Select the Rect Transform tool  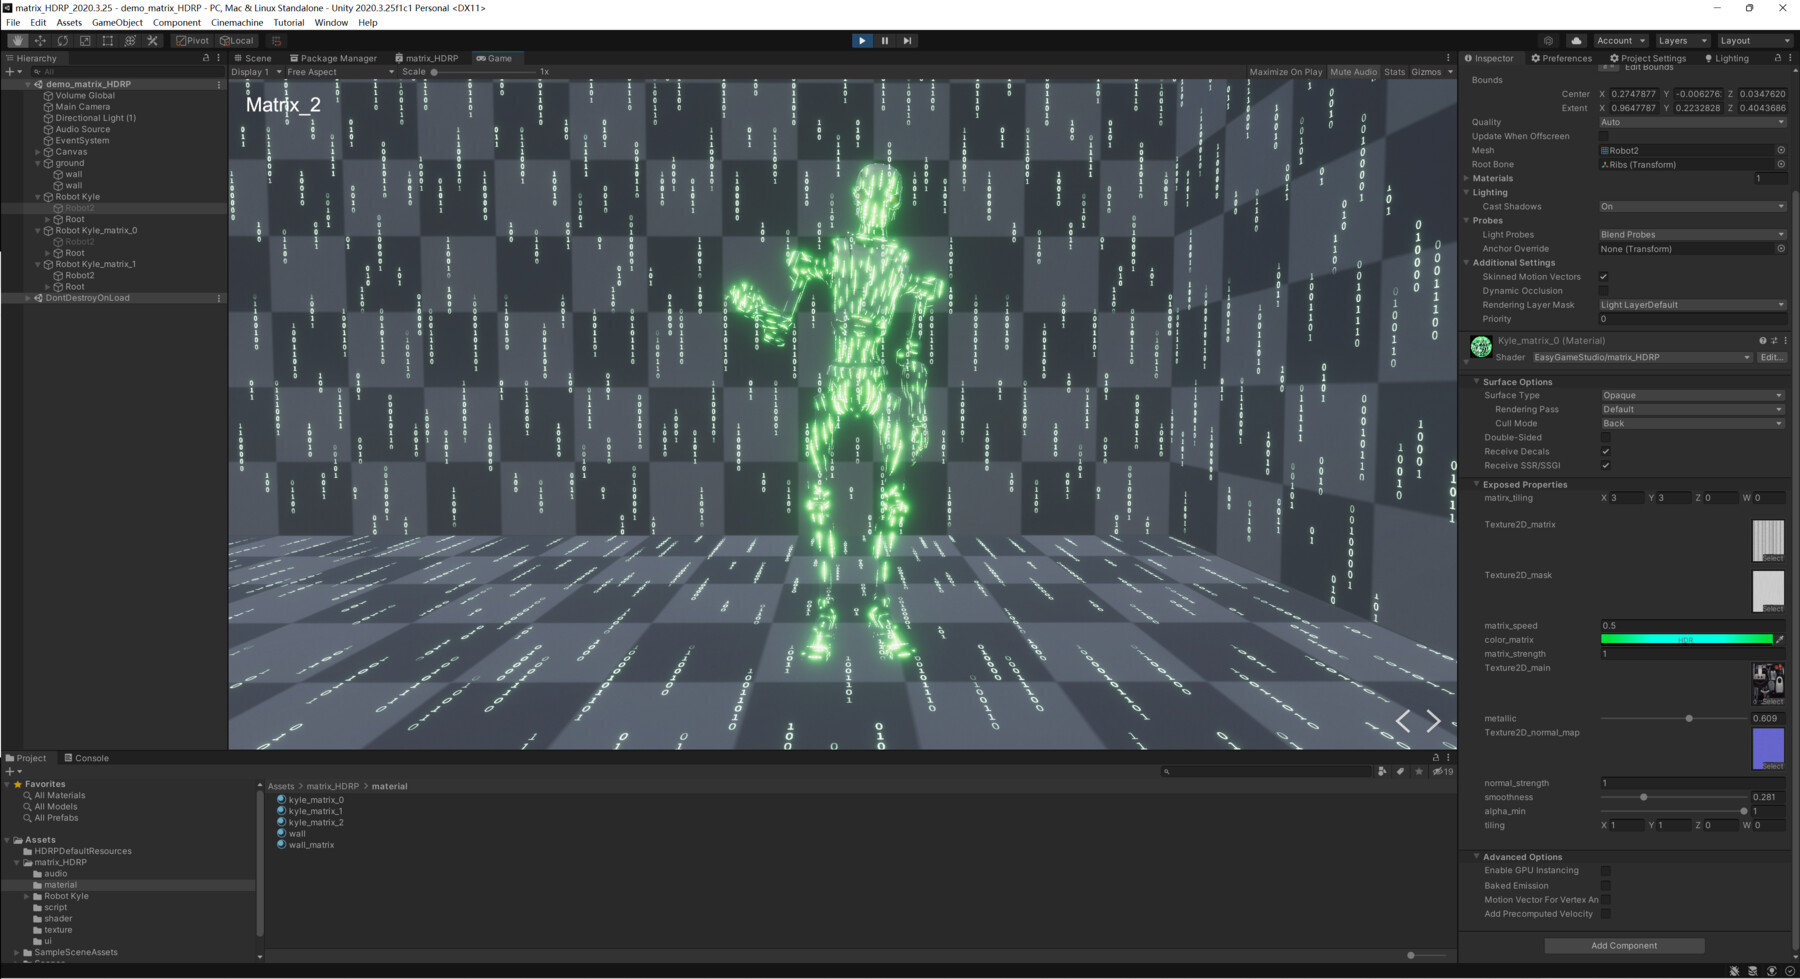[x=107, y=41]
